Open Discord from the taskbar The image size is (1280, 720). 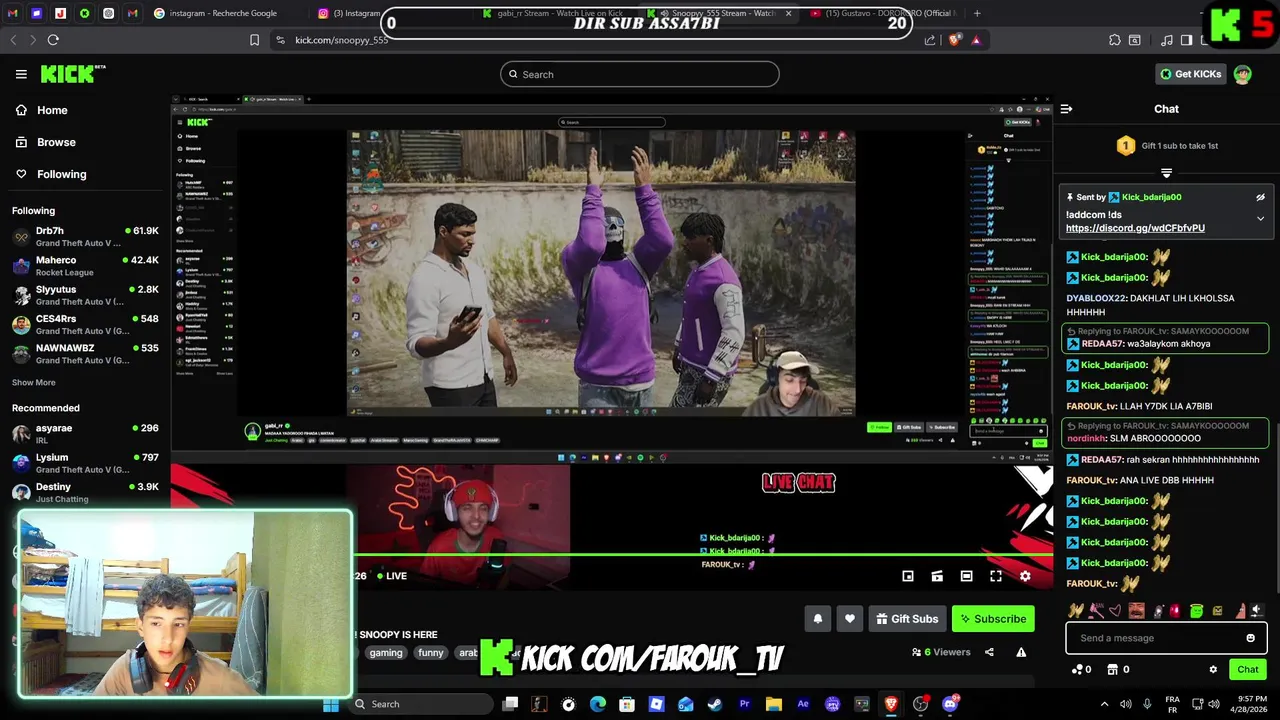point(950,704)
